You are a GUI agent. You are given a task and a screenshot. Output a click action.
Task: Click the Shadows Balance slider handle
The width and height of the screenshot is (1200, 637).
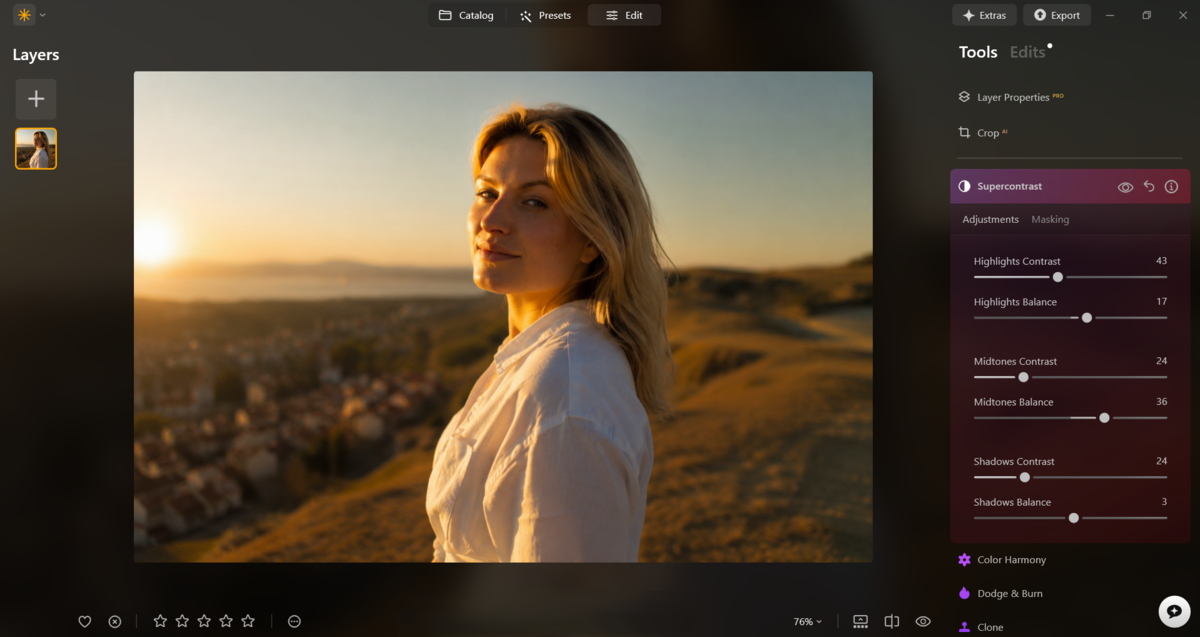tap(1074, 518)
